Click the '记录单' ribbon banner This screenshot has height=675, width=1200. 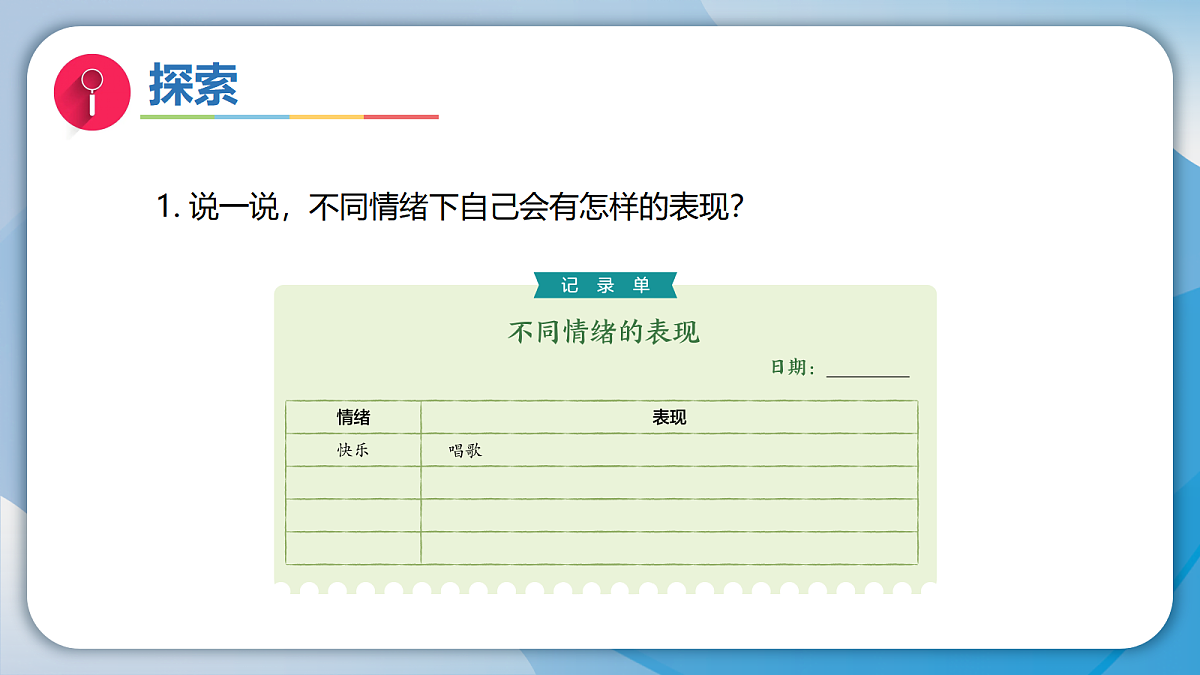pos(605,285)
